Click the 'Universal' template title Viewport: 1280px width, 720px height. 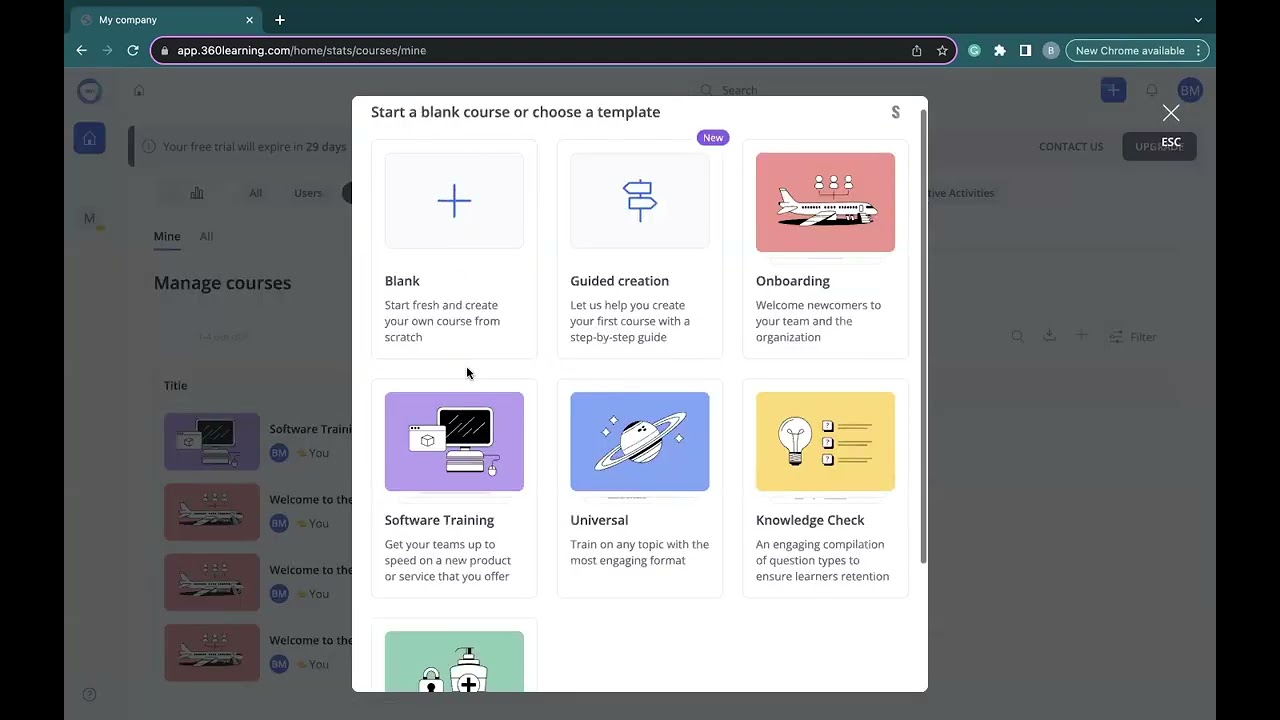click(x=599, y=520)
